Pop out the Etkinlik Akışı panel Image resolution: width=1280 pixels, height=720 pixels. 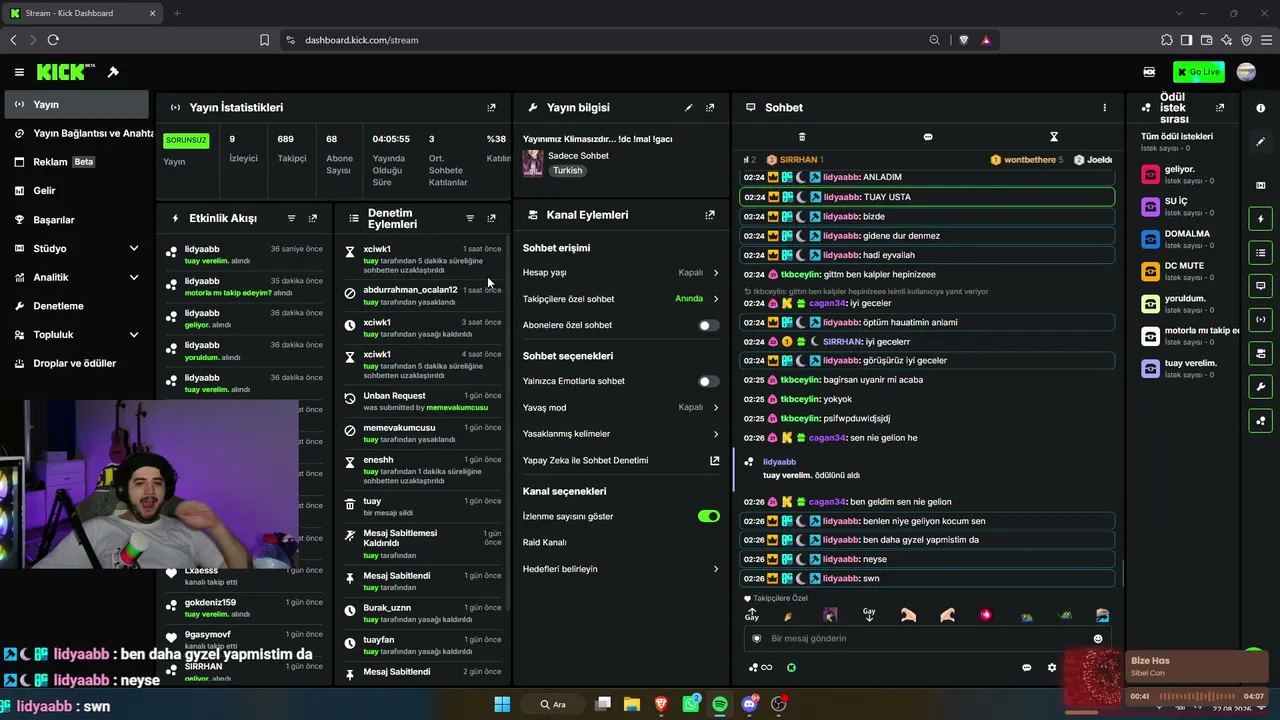coord(313,218)
